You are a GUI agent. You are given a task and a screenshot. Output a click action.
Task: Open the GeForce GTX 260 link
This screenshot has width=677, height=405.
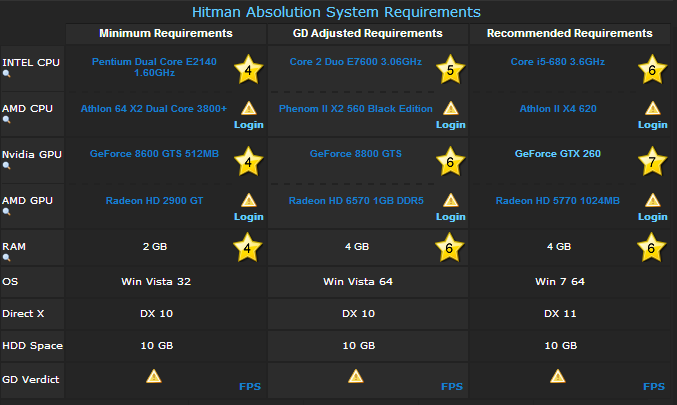click(x=558, y=154)
